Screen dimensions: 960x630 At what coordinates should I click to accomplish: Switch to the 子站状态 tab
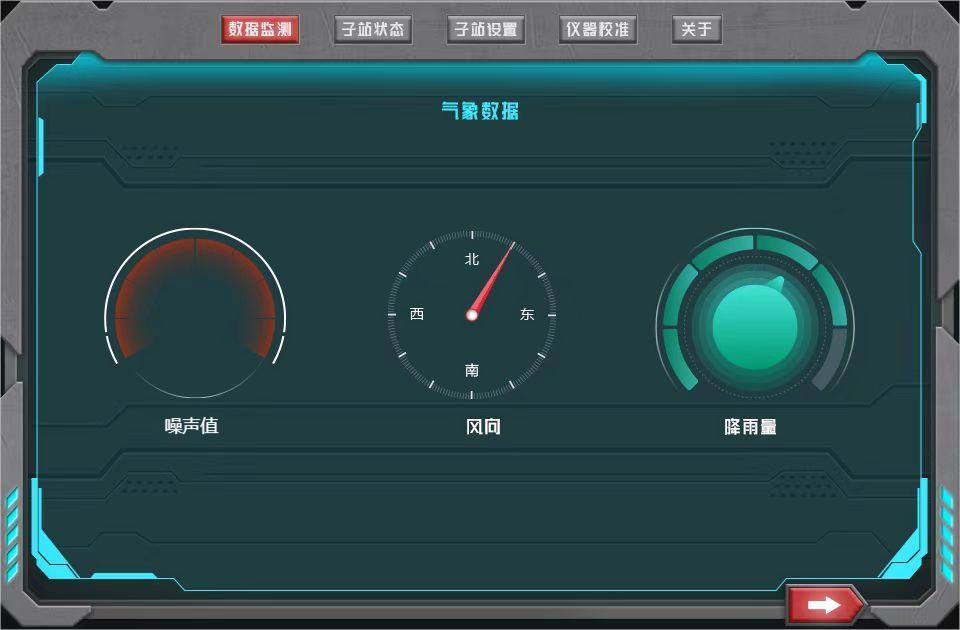pos(373,29)
